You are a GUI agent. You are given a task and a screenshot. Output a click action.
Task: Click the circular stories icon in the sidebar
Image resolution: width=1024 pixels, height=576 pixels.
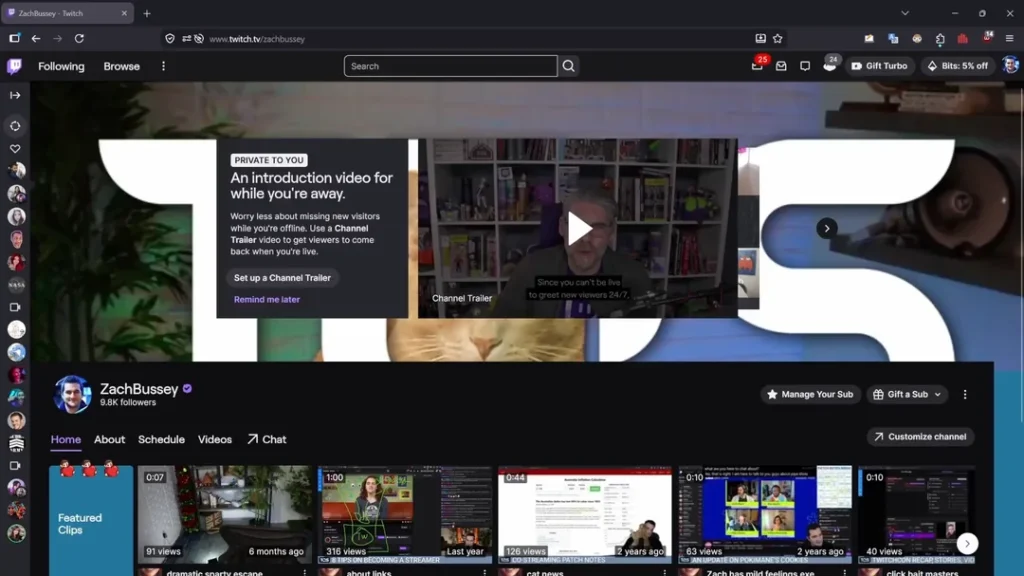click(x=15, y=126)
